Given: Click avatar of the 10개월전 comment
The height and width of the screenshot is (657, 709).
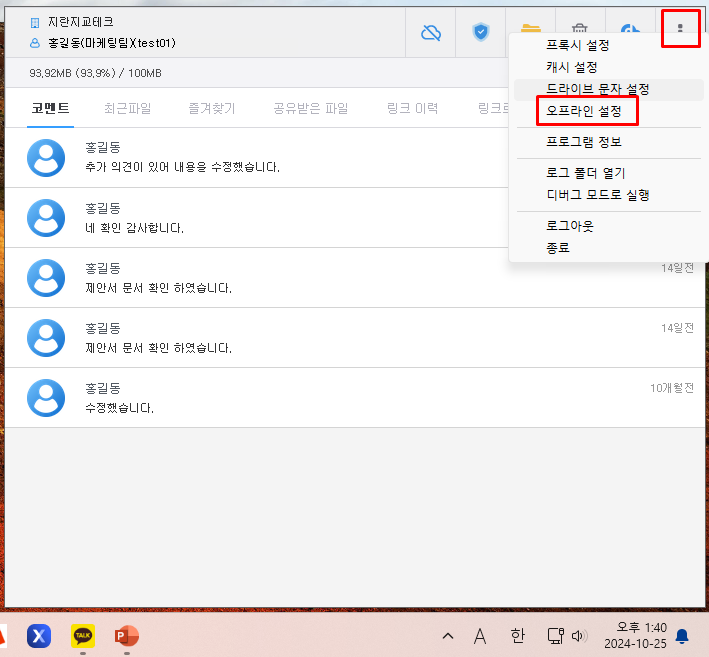Looking at the screenshot, I should pos(46,398).
